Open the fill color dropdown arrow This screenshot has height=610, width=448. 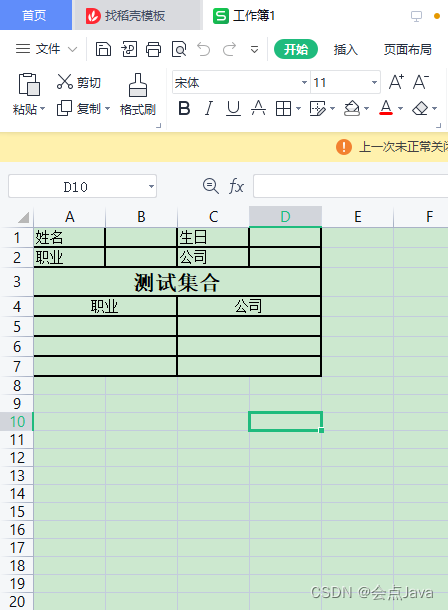click(x=366, y=109)
